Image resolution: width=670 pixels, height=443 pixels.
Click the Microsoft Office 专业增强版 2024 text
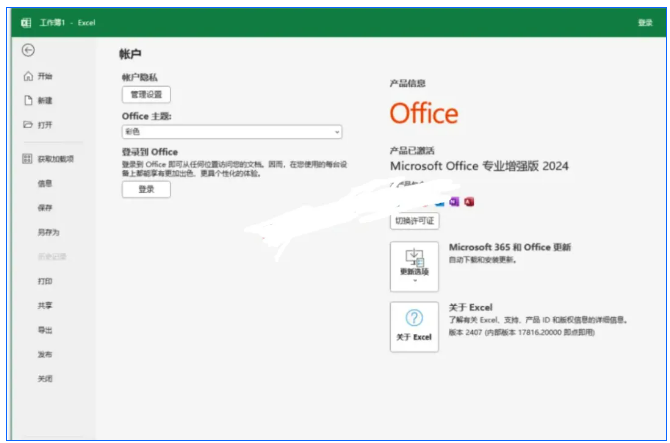479,166
